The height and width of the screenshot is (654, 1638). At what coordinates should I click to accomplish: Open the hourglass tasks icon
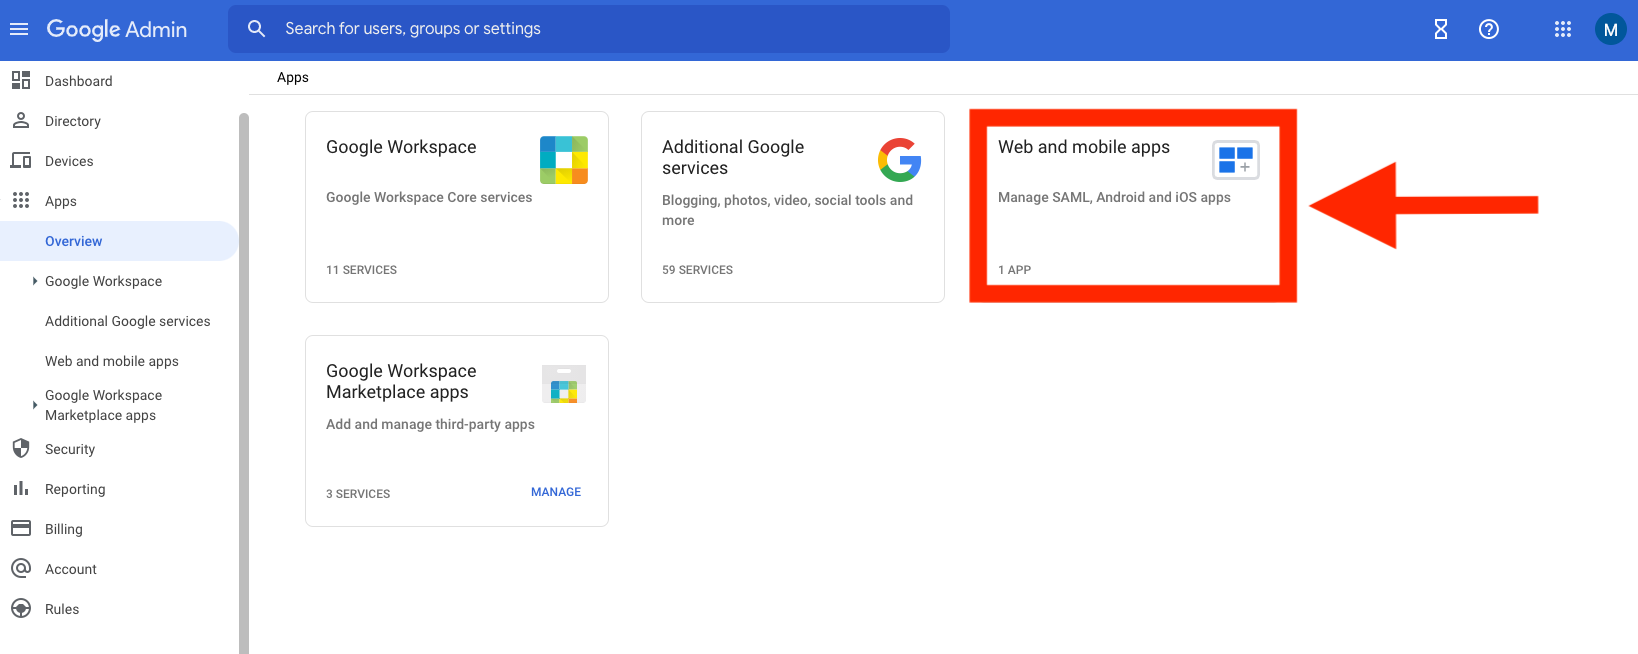point(1441,29)
